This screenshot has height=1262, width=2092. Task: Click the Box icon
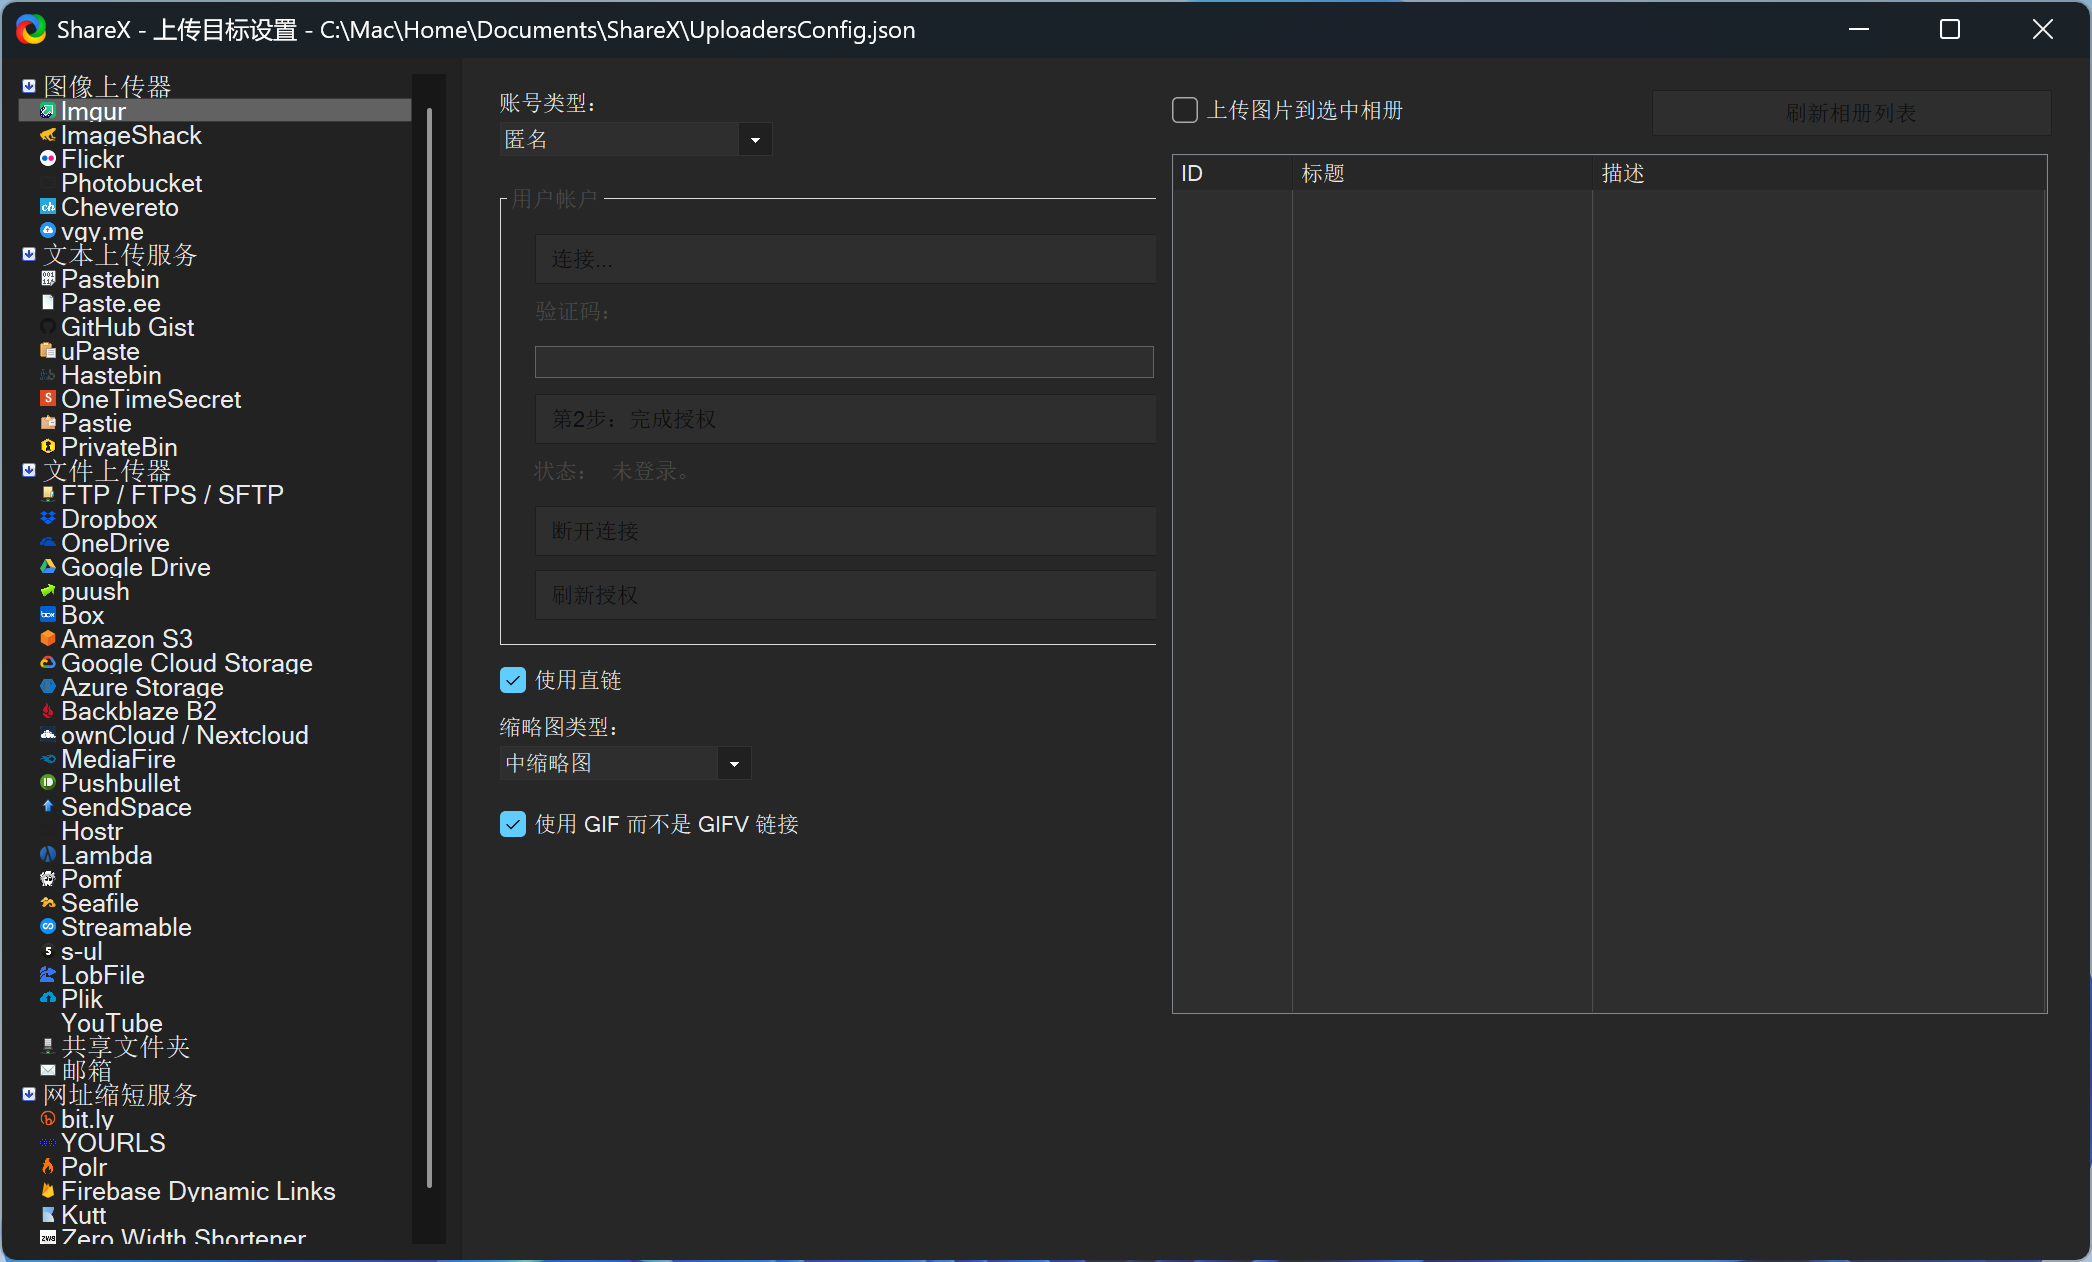(47, 615)
